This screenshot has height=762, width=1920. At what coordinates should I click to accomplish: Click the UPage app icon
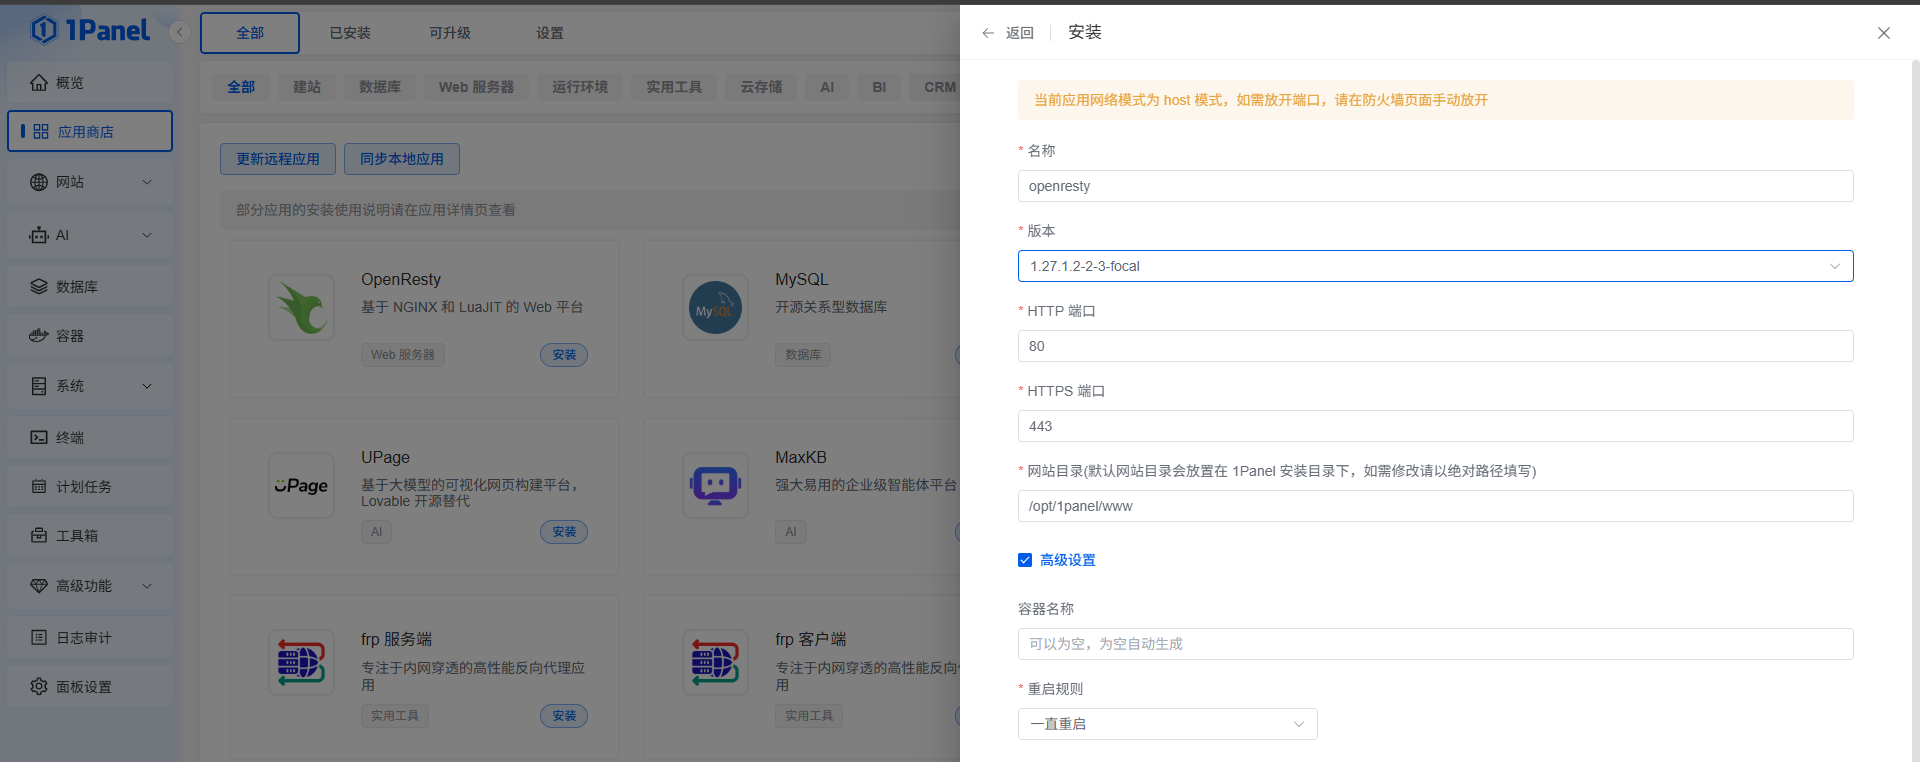click(x=301, y=486)
